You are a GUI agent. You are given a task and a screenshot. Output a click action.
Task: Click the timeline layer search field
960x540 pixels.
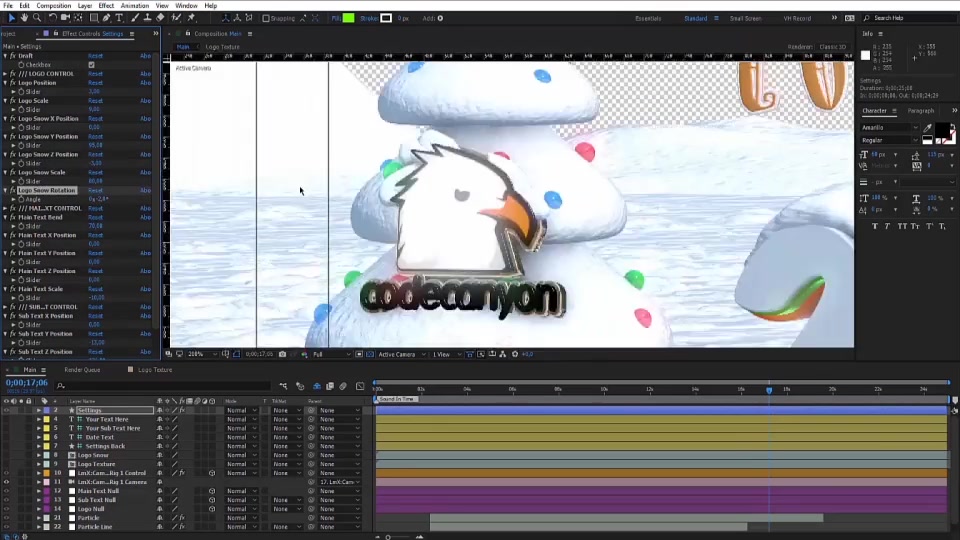(162, 386)
